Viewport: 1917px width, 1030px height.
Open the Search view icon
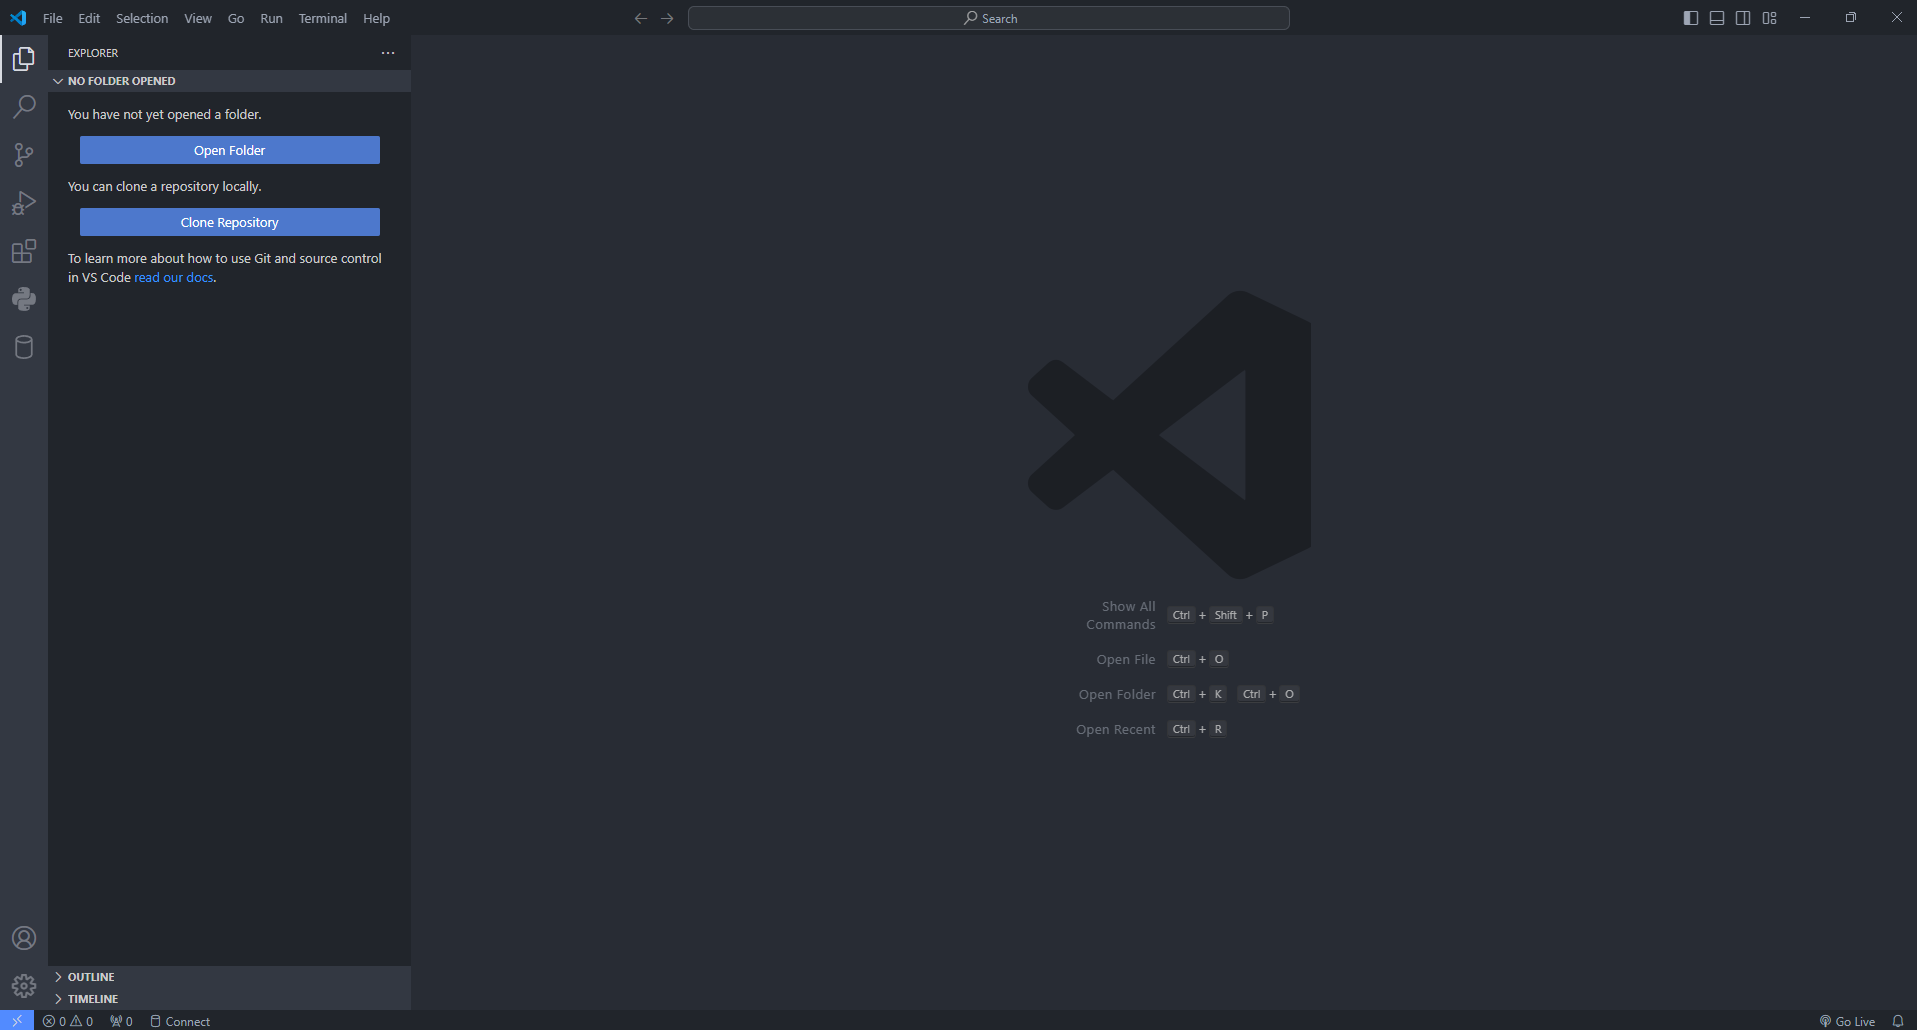(24, 106)
